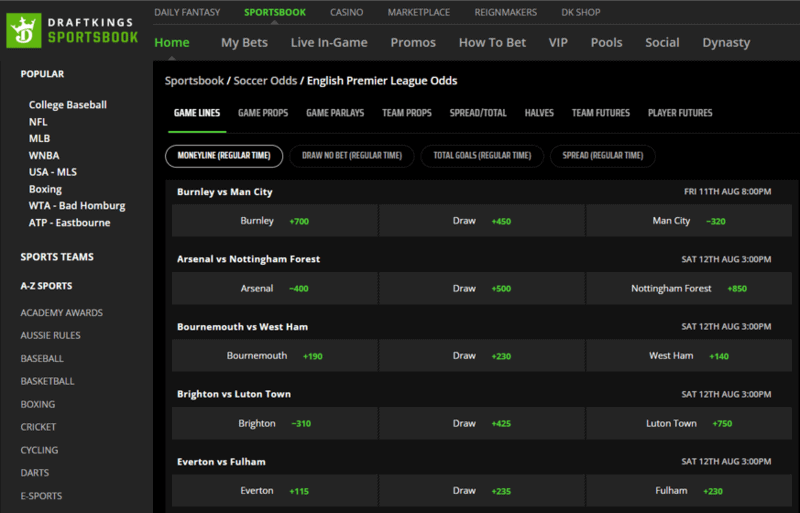Switch to the Player Futures tab

(x=680, y=113)
